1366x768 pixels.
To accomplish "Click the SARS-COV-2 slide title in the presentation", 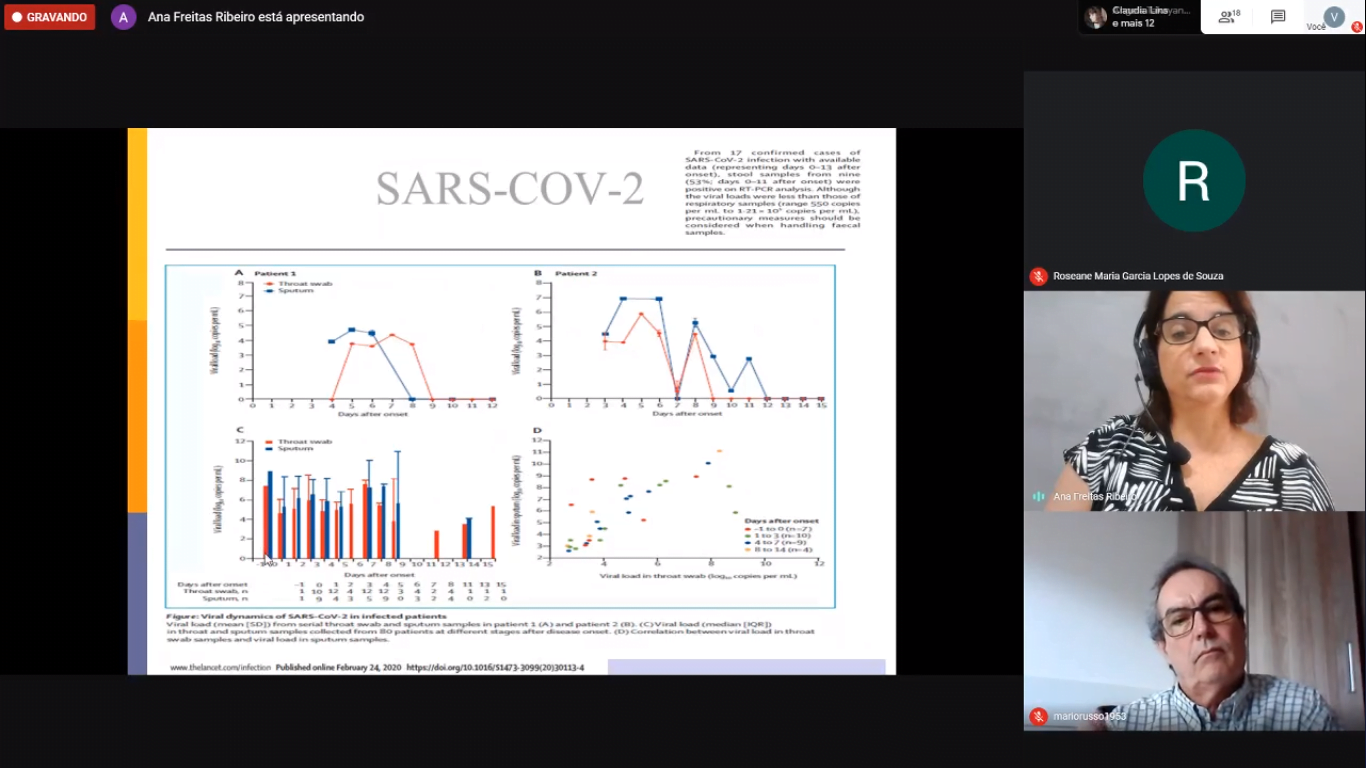I will pyautogui.click(x=509, y=188).
